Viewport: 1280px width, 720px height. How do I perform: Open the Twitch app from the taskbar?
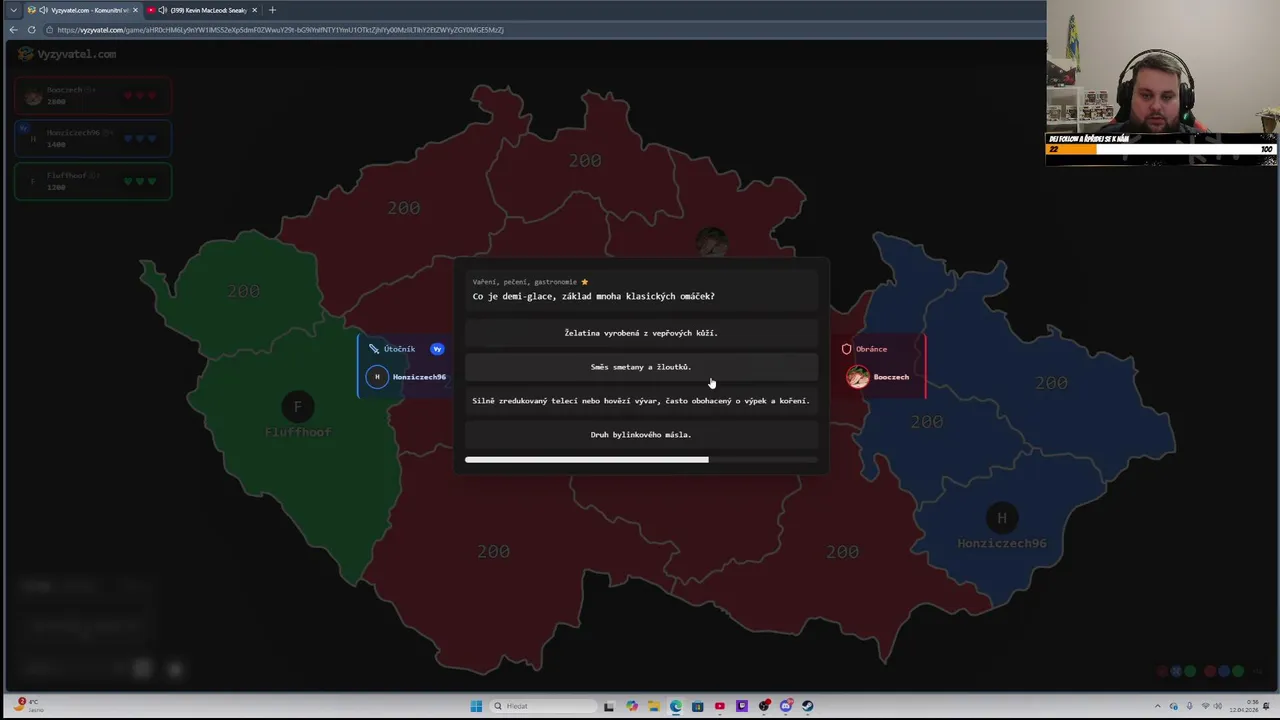[742, 706]
